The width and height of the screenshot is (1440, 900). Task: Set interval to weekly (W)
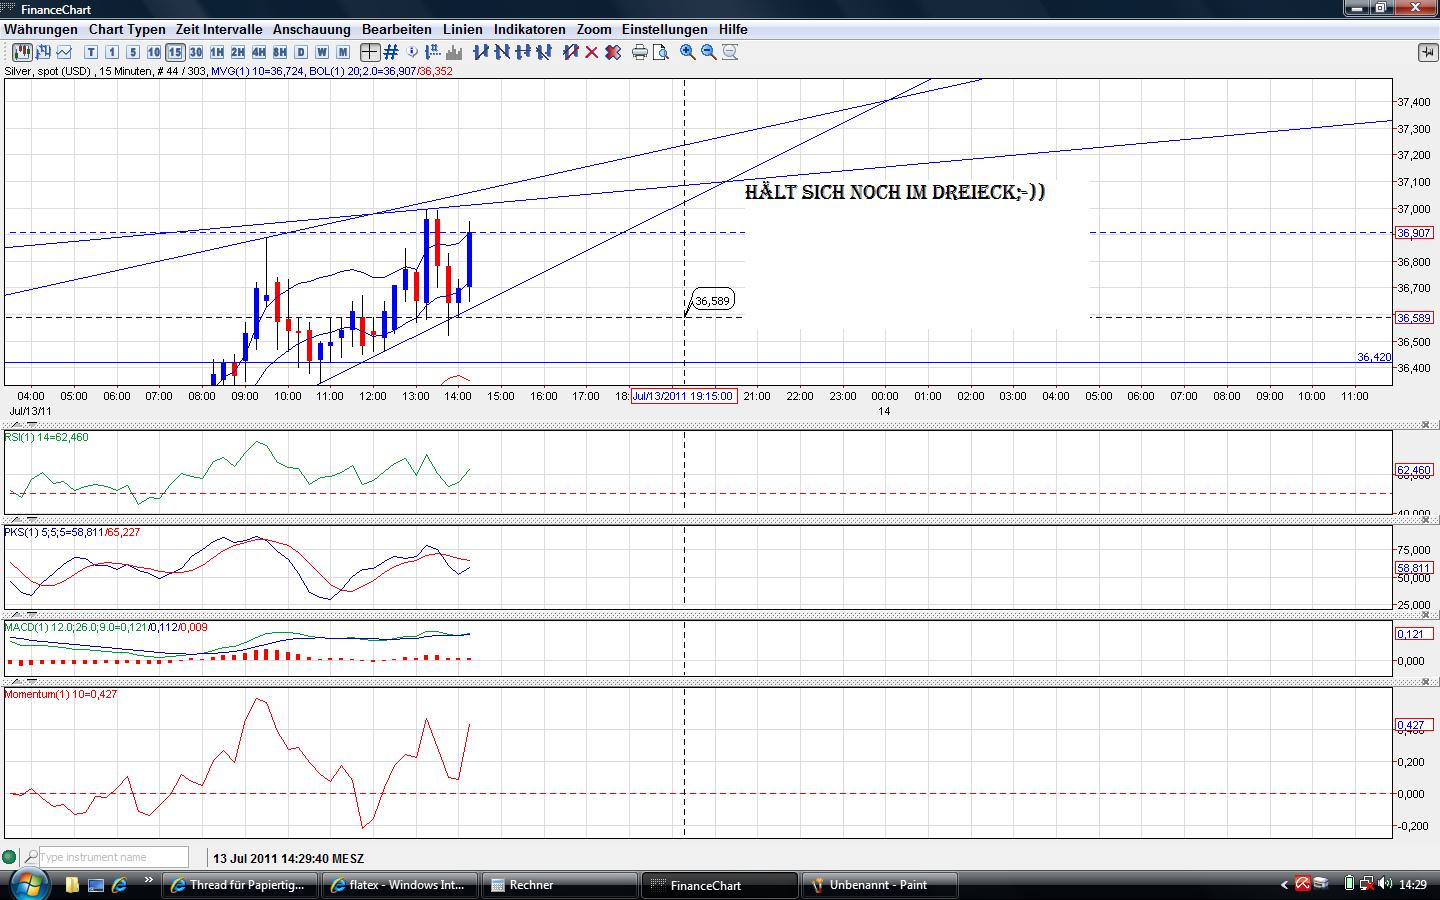point(322,52)
